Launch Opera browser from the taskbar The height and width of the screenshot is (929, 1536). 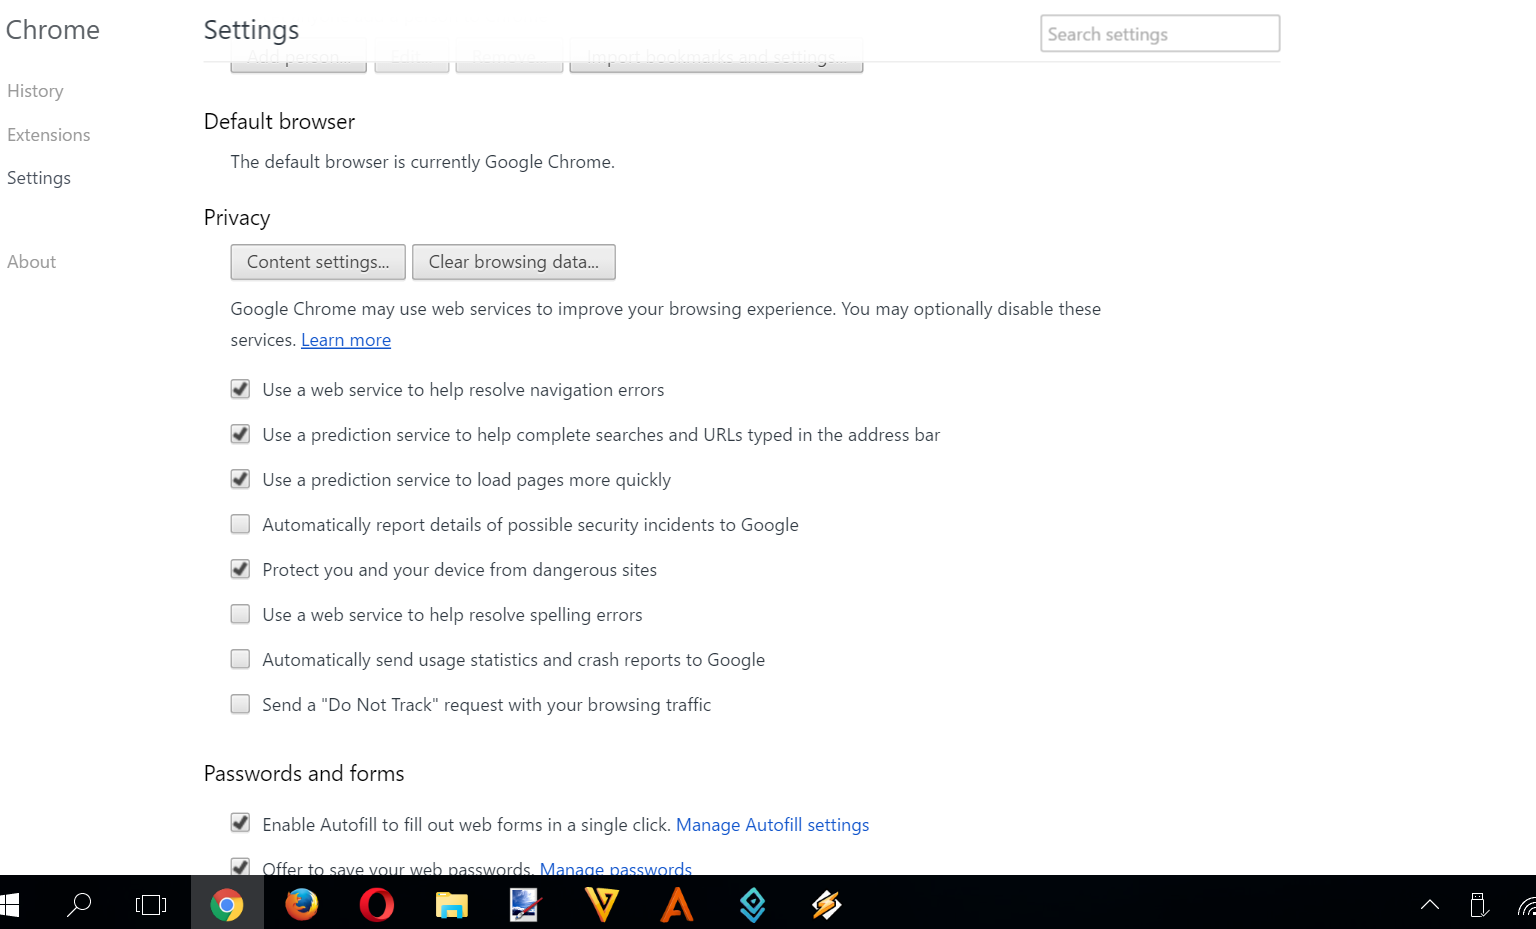click(377, 905)
